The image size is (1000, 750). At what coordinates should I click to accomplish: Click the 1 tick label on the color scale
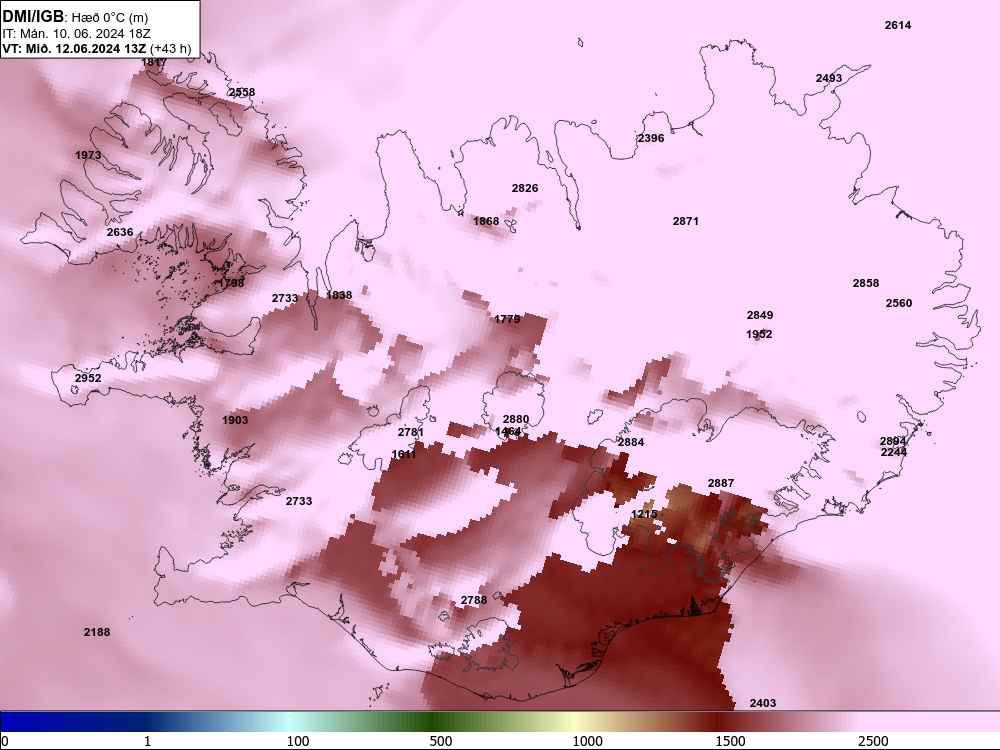tap(147, 741)
